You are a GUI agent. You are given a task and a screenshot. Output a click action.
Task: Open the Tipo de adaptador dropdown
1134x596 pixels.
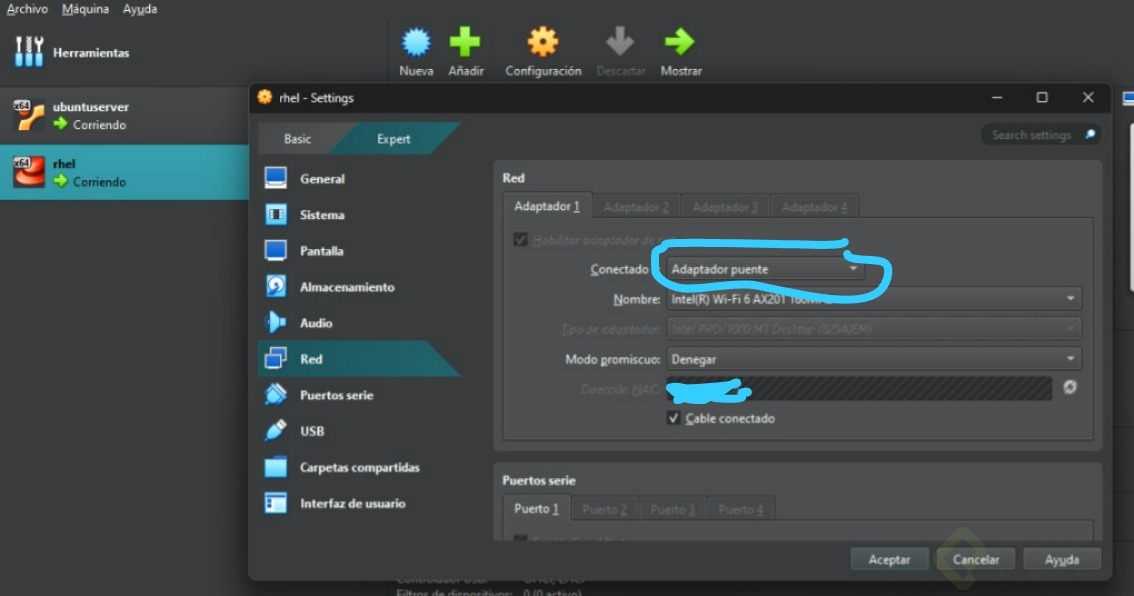pyautogui.click(x=874, y=329)
